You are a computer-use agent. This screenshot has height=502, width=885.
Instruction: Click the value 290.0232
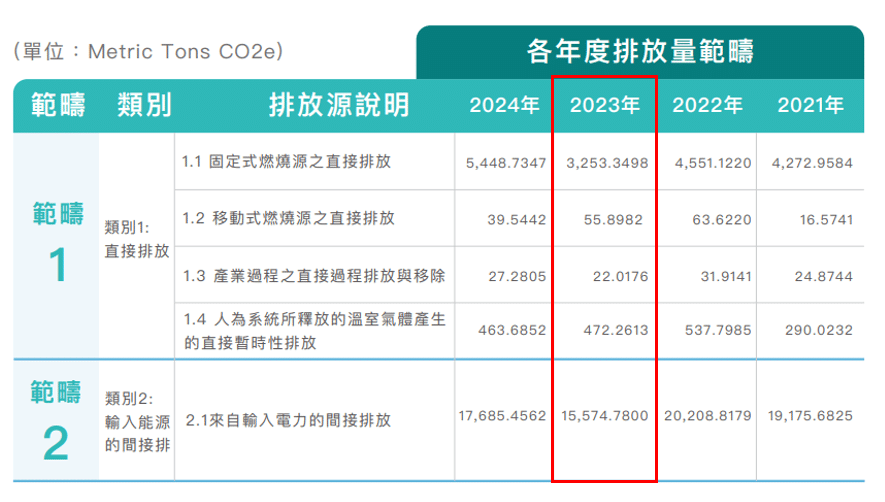pyautogui.click(x=819, y=330)
